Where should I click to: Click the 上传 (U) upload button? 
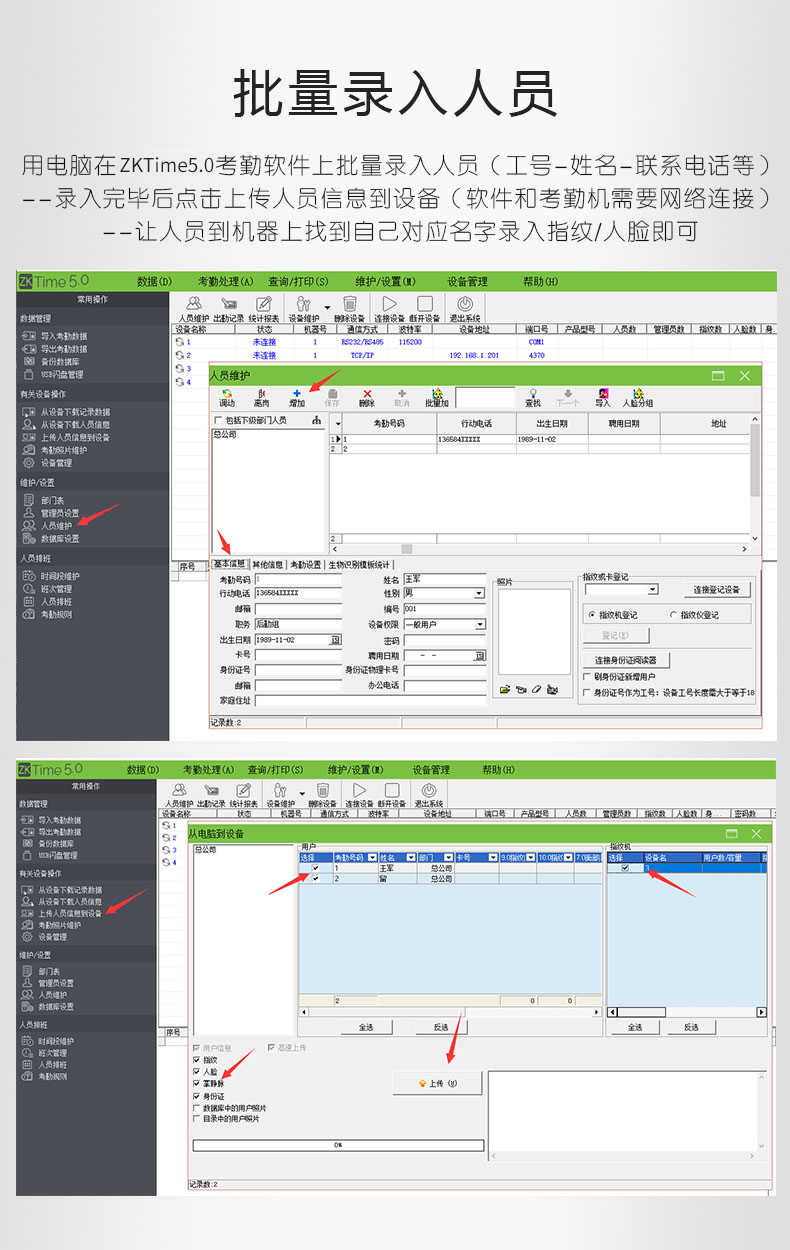tap(437, 1083)
